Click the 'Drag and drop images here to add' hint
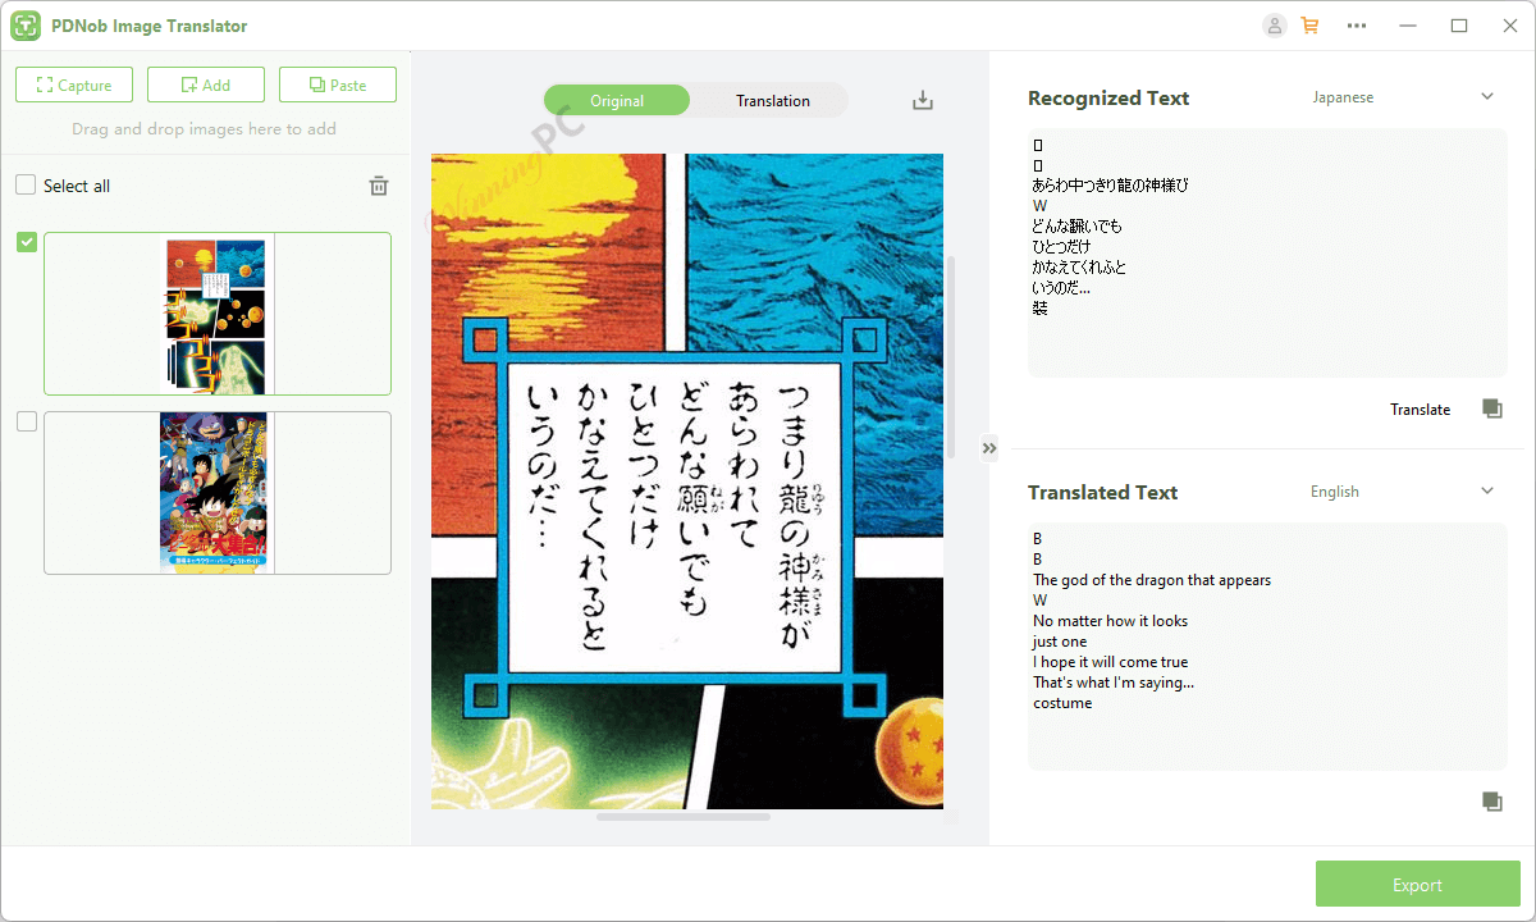 204,129
